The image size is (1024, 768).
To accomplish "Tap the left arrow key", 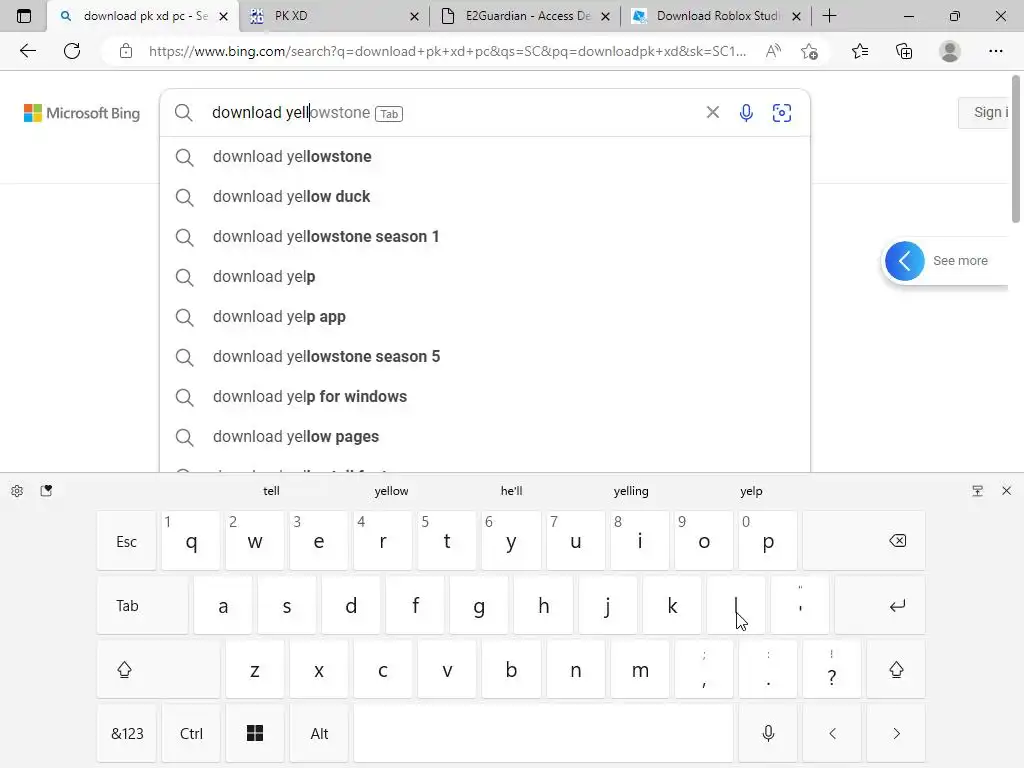I will coord(832,733).
